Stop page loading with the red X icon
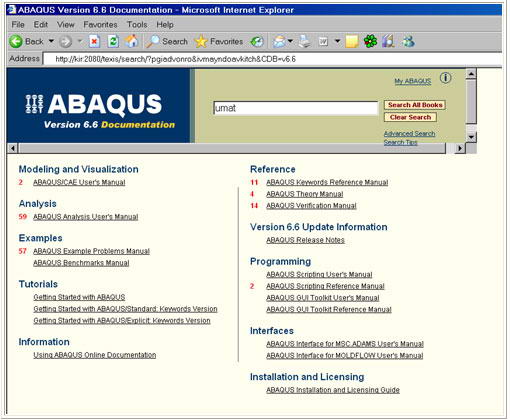This screenshot has width=510, height=420. (94, 42)
